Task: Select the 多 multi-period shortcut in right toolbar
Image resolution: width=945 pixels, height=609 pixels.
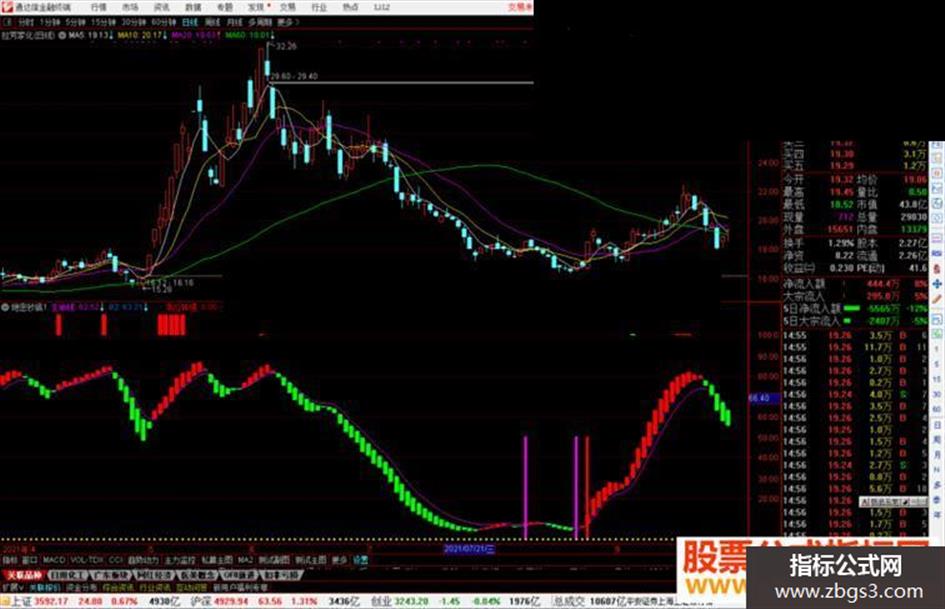Action: point(937,485)
